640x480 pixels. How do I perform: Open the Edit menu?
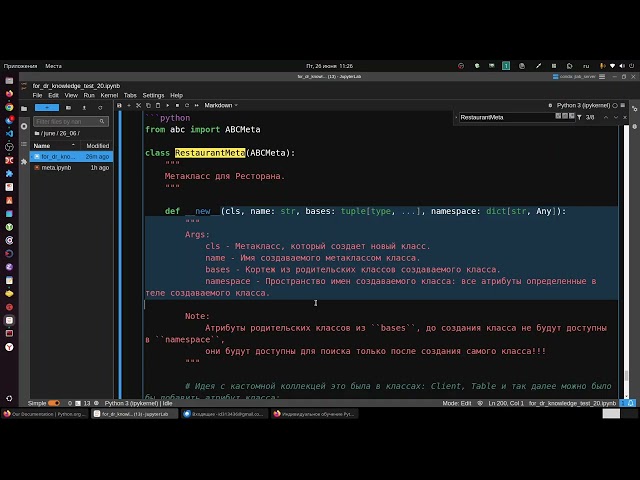pyautogui.click(x=53, y=96)
